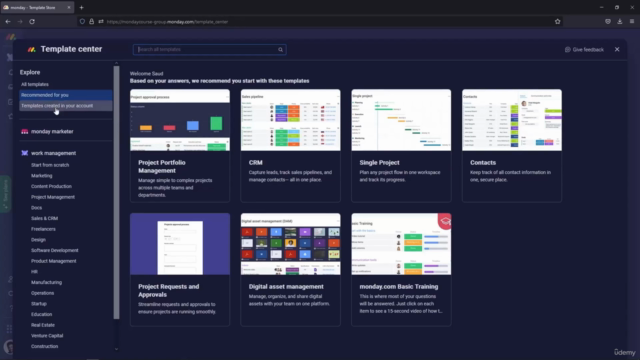Select the Manufacturing category
The image size is (640, 360).
(x=47, y=282)
